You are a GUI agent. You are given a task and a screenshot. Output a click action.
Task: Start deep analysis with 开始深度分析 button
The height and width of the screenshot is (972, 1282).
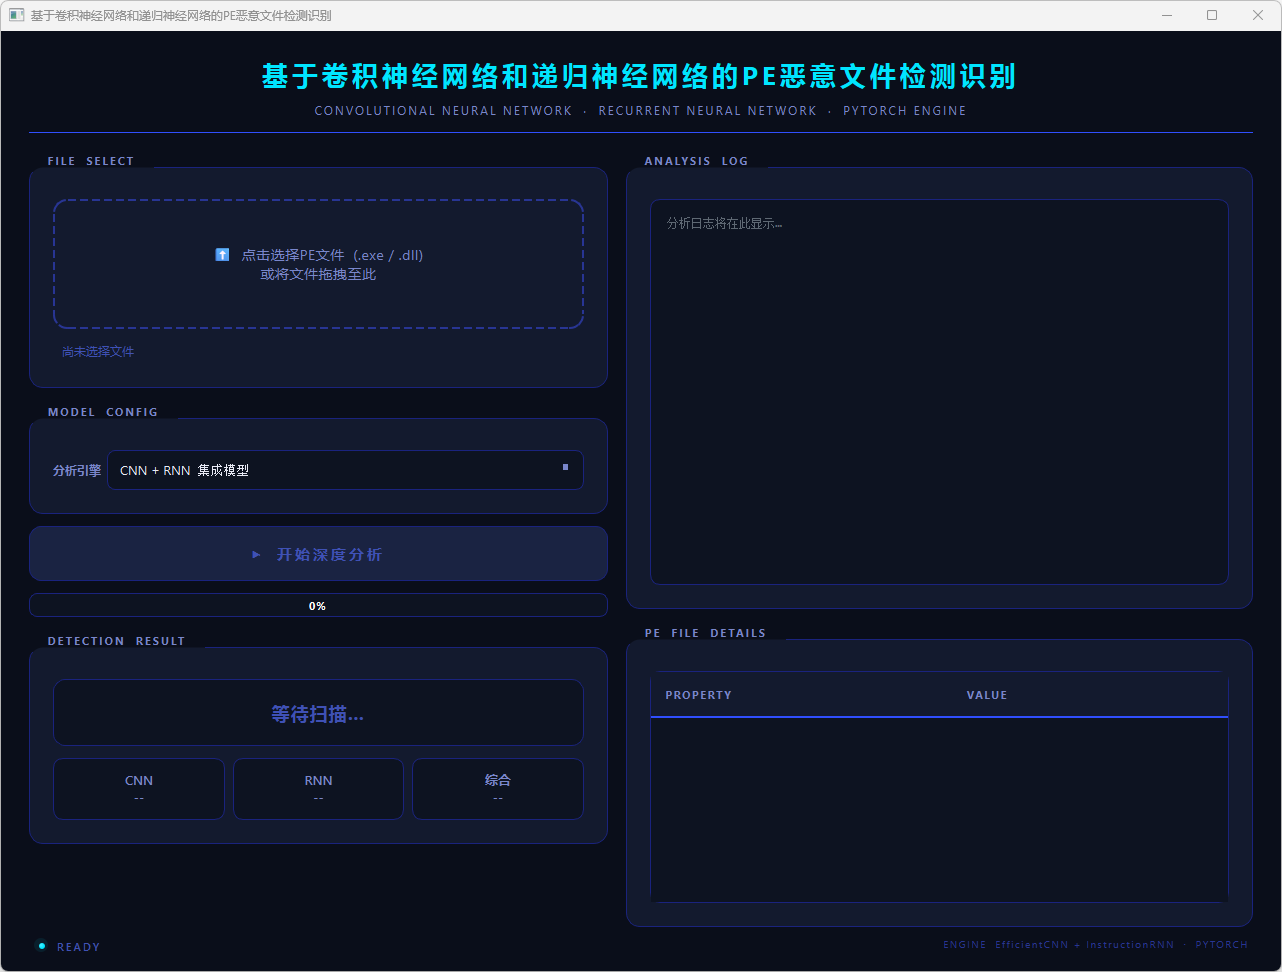(318, 554)
